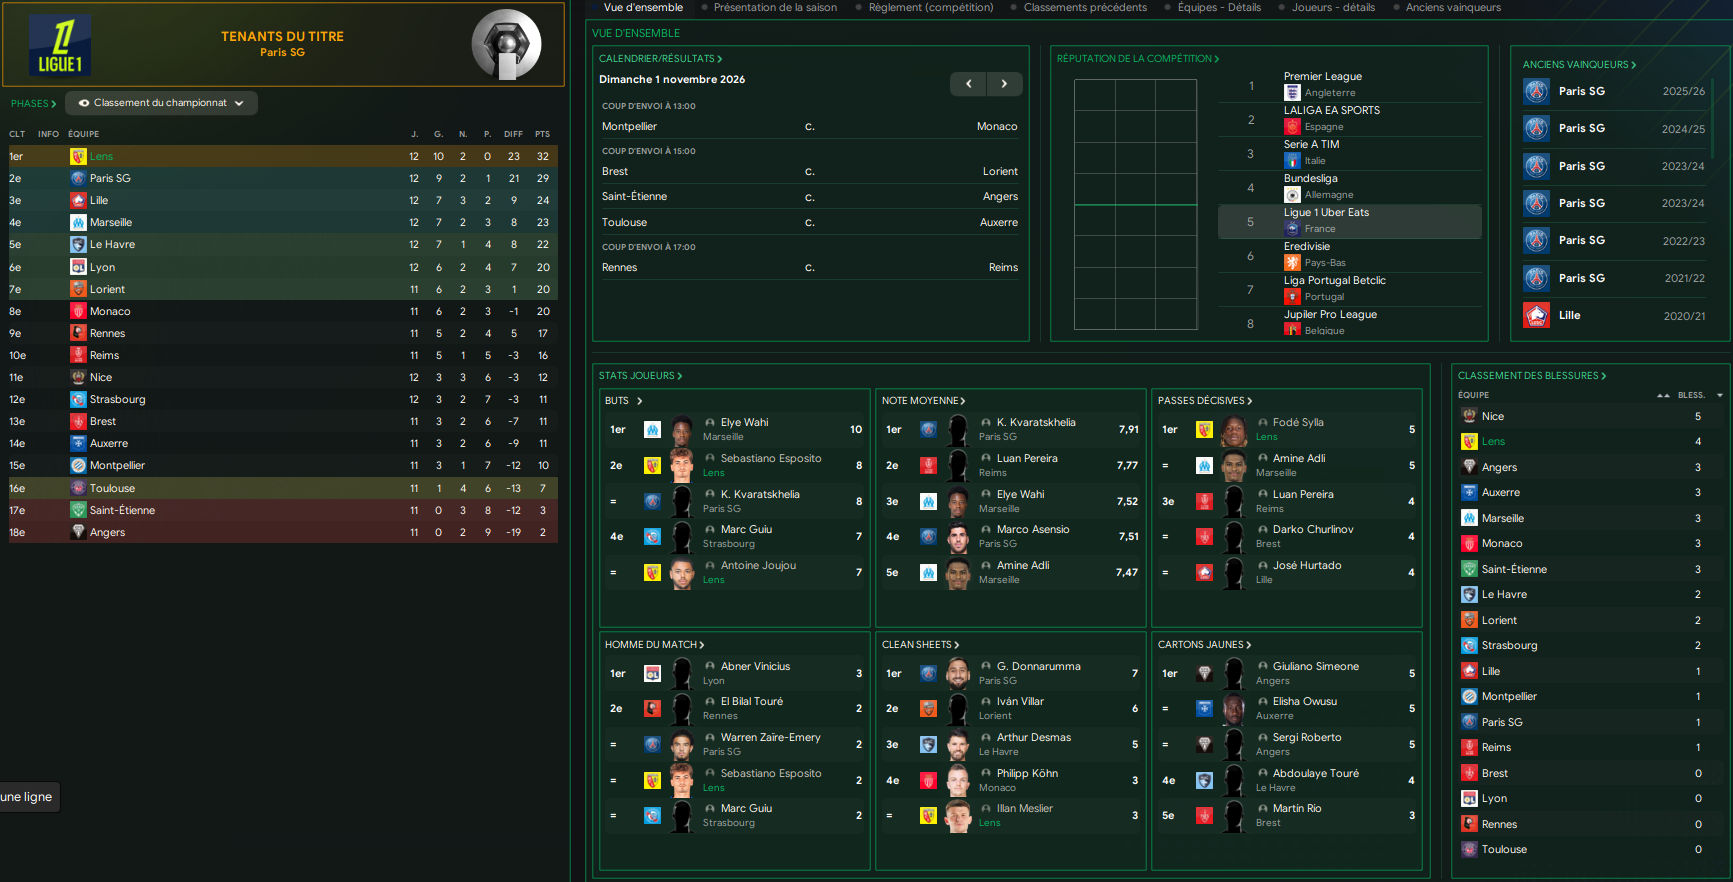Click the Netherlands flag under Eredivisie
Image resolution: width=1733 pixels, height=882 pixels.
tap(1292, 263)
